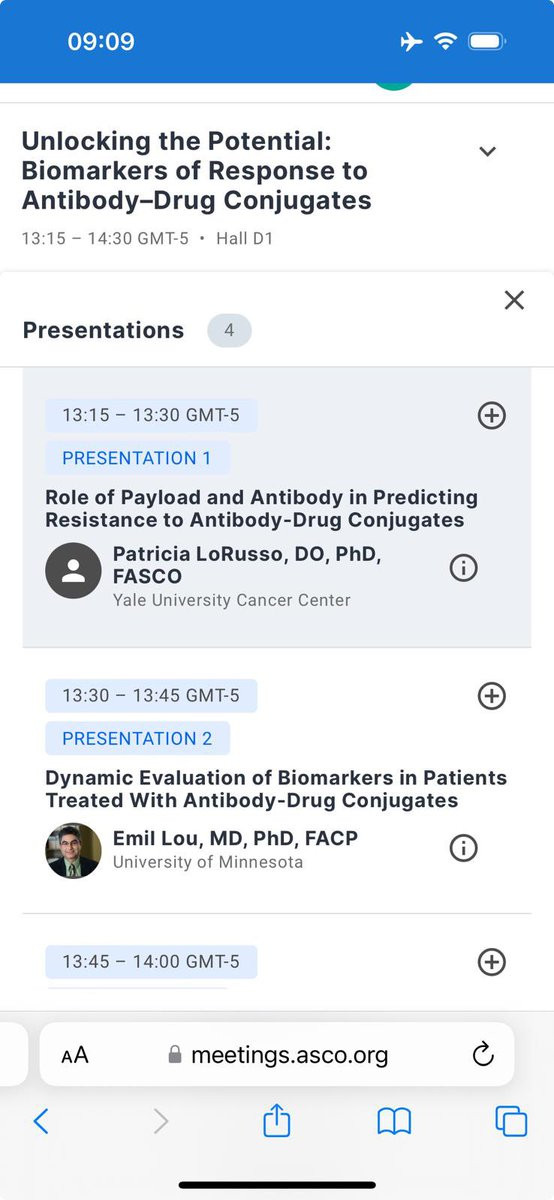Reload the meetings.asco.org page
This screenshot has height=1200, width=554.
click(483, 1054)
